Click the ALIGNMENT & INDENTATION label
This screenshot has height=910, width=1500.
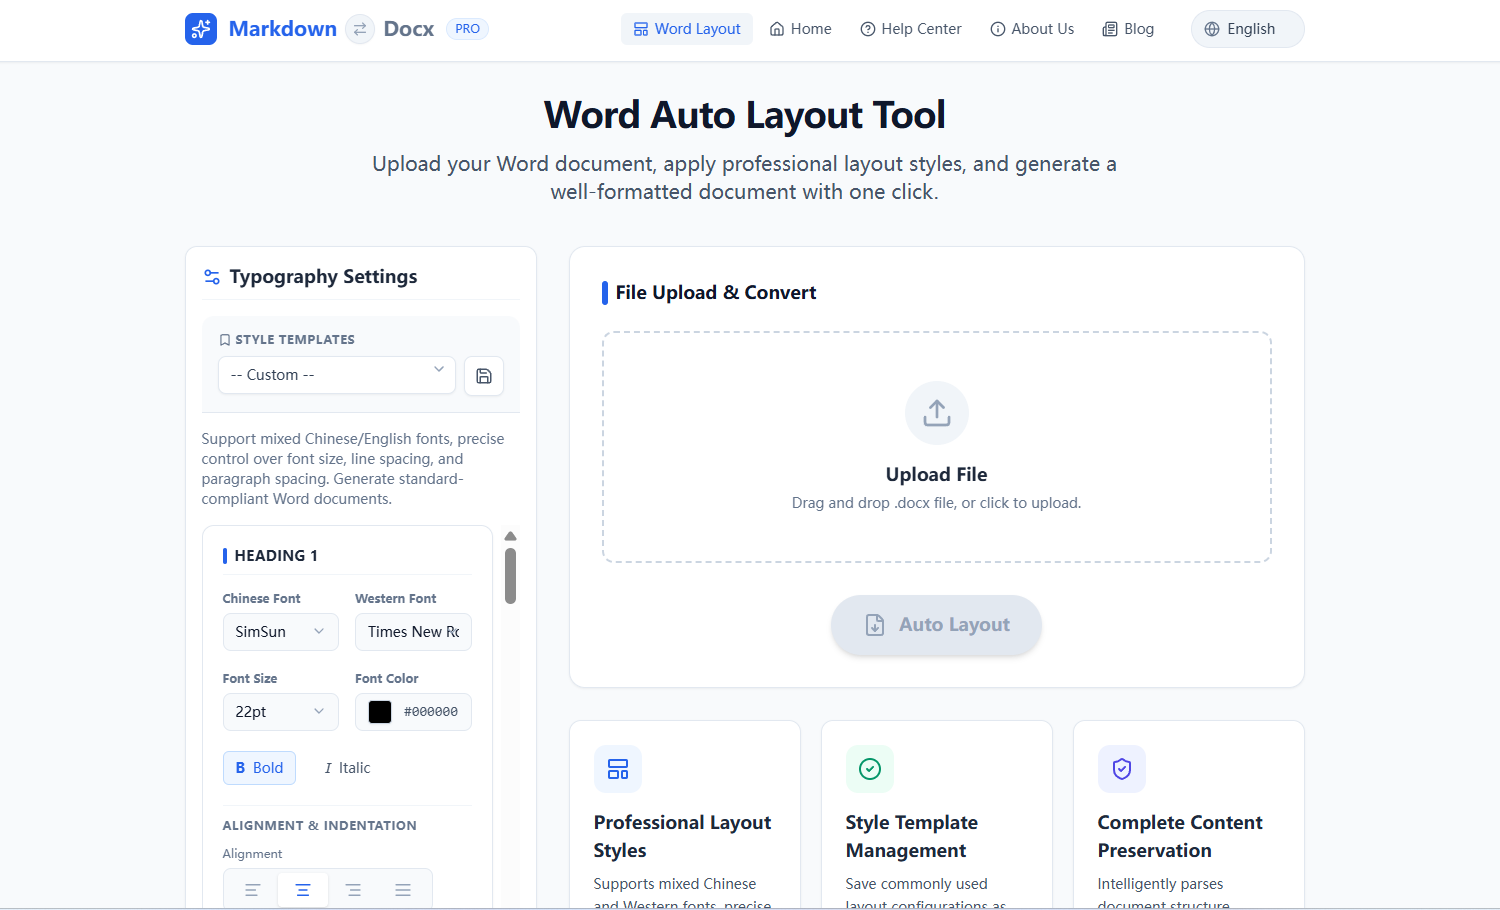pyautogui.click(x=320, y=826)
